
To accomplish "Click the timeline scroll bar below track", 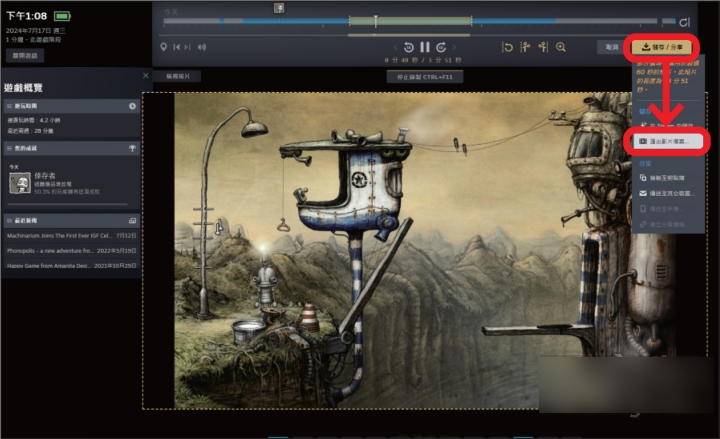I will tap(409, 35).
